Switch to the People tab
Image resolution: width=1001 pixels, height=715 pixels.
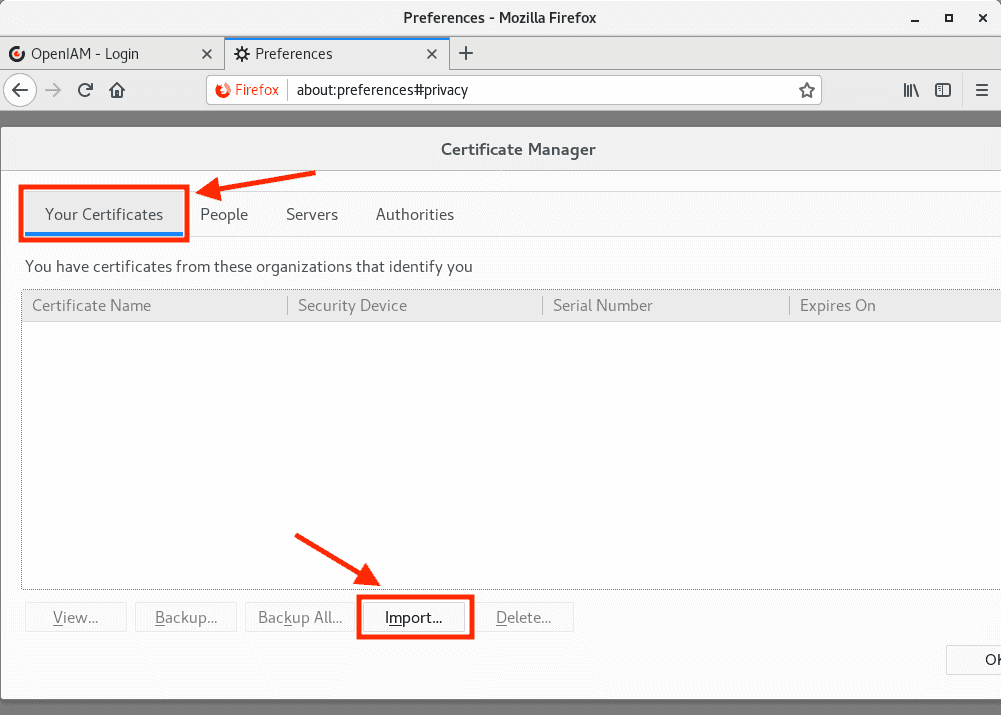tap(224, 214)
